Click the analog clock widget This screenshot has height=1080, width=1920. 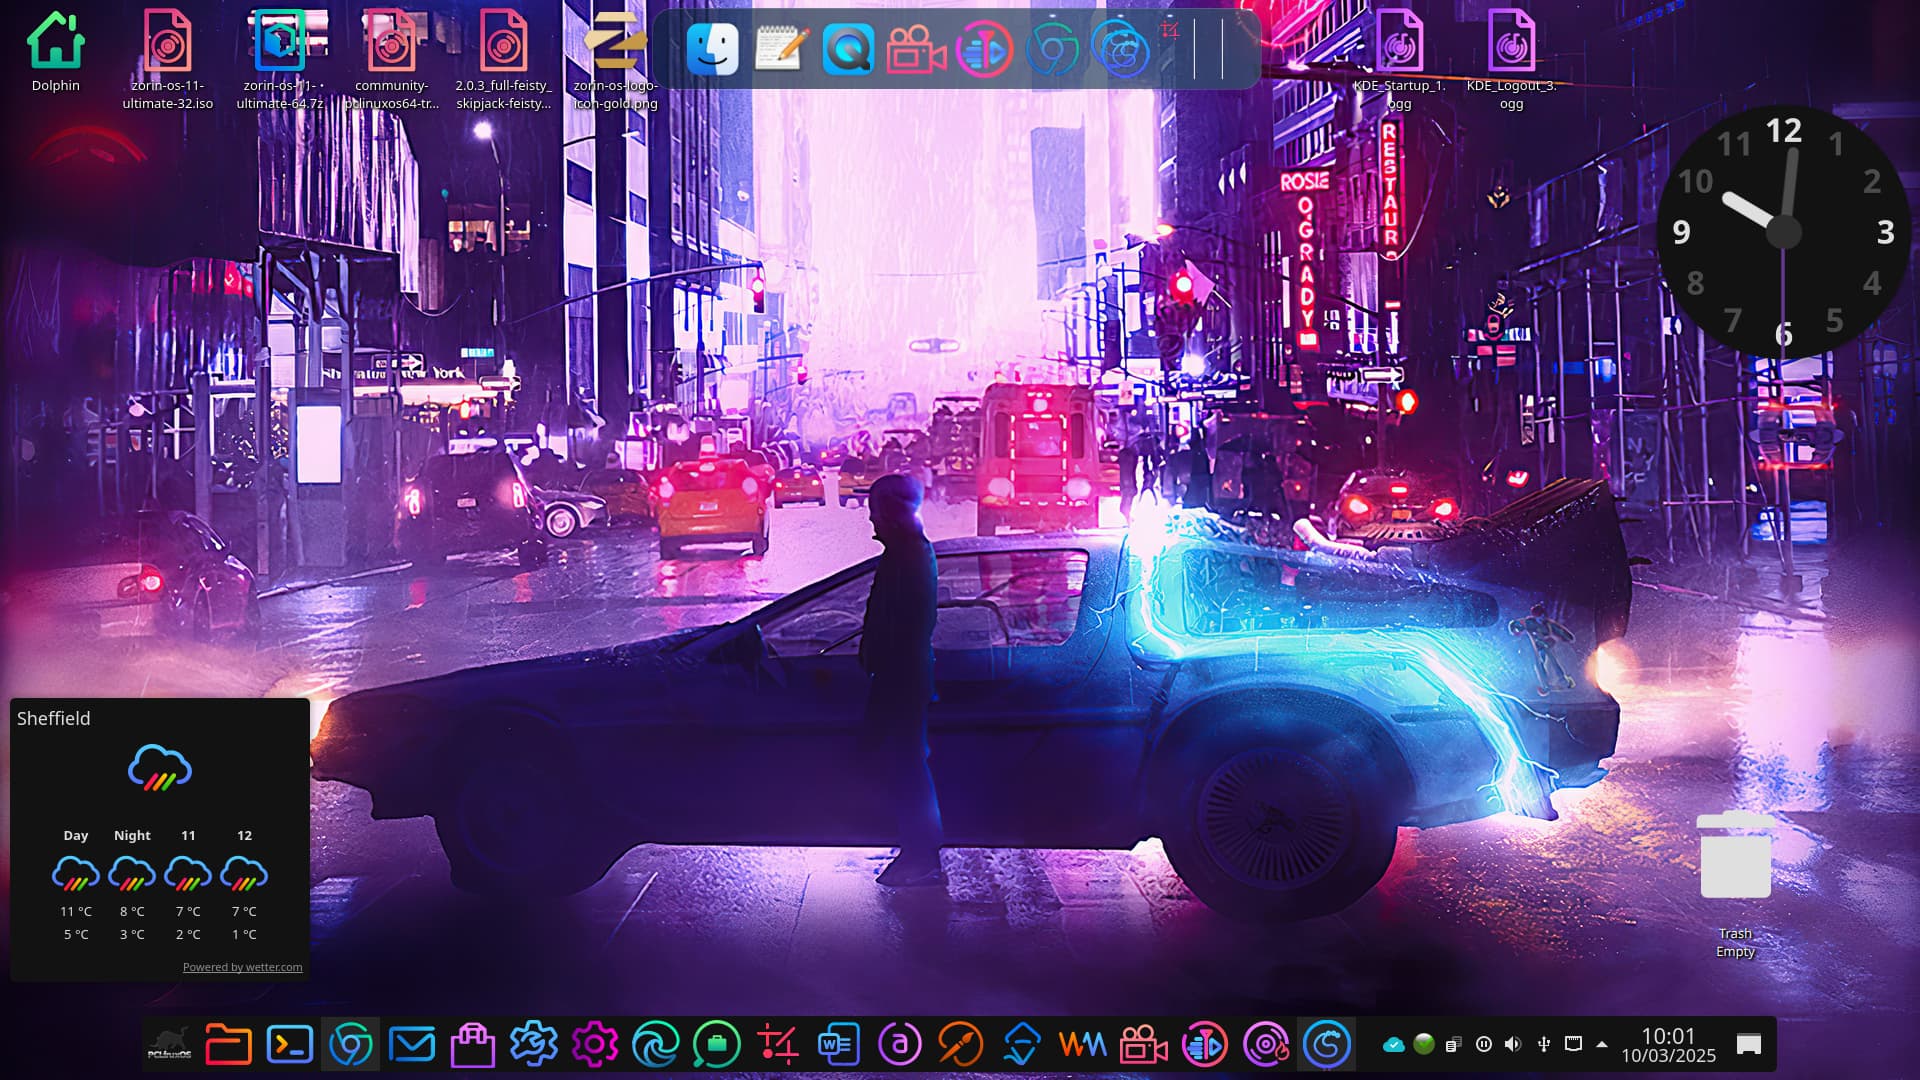(1783, 232)
